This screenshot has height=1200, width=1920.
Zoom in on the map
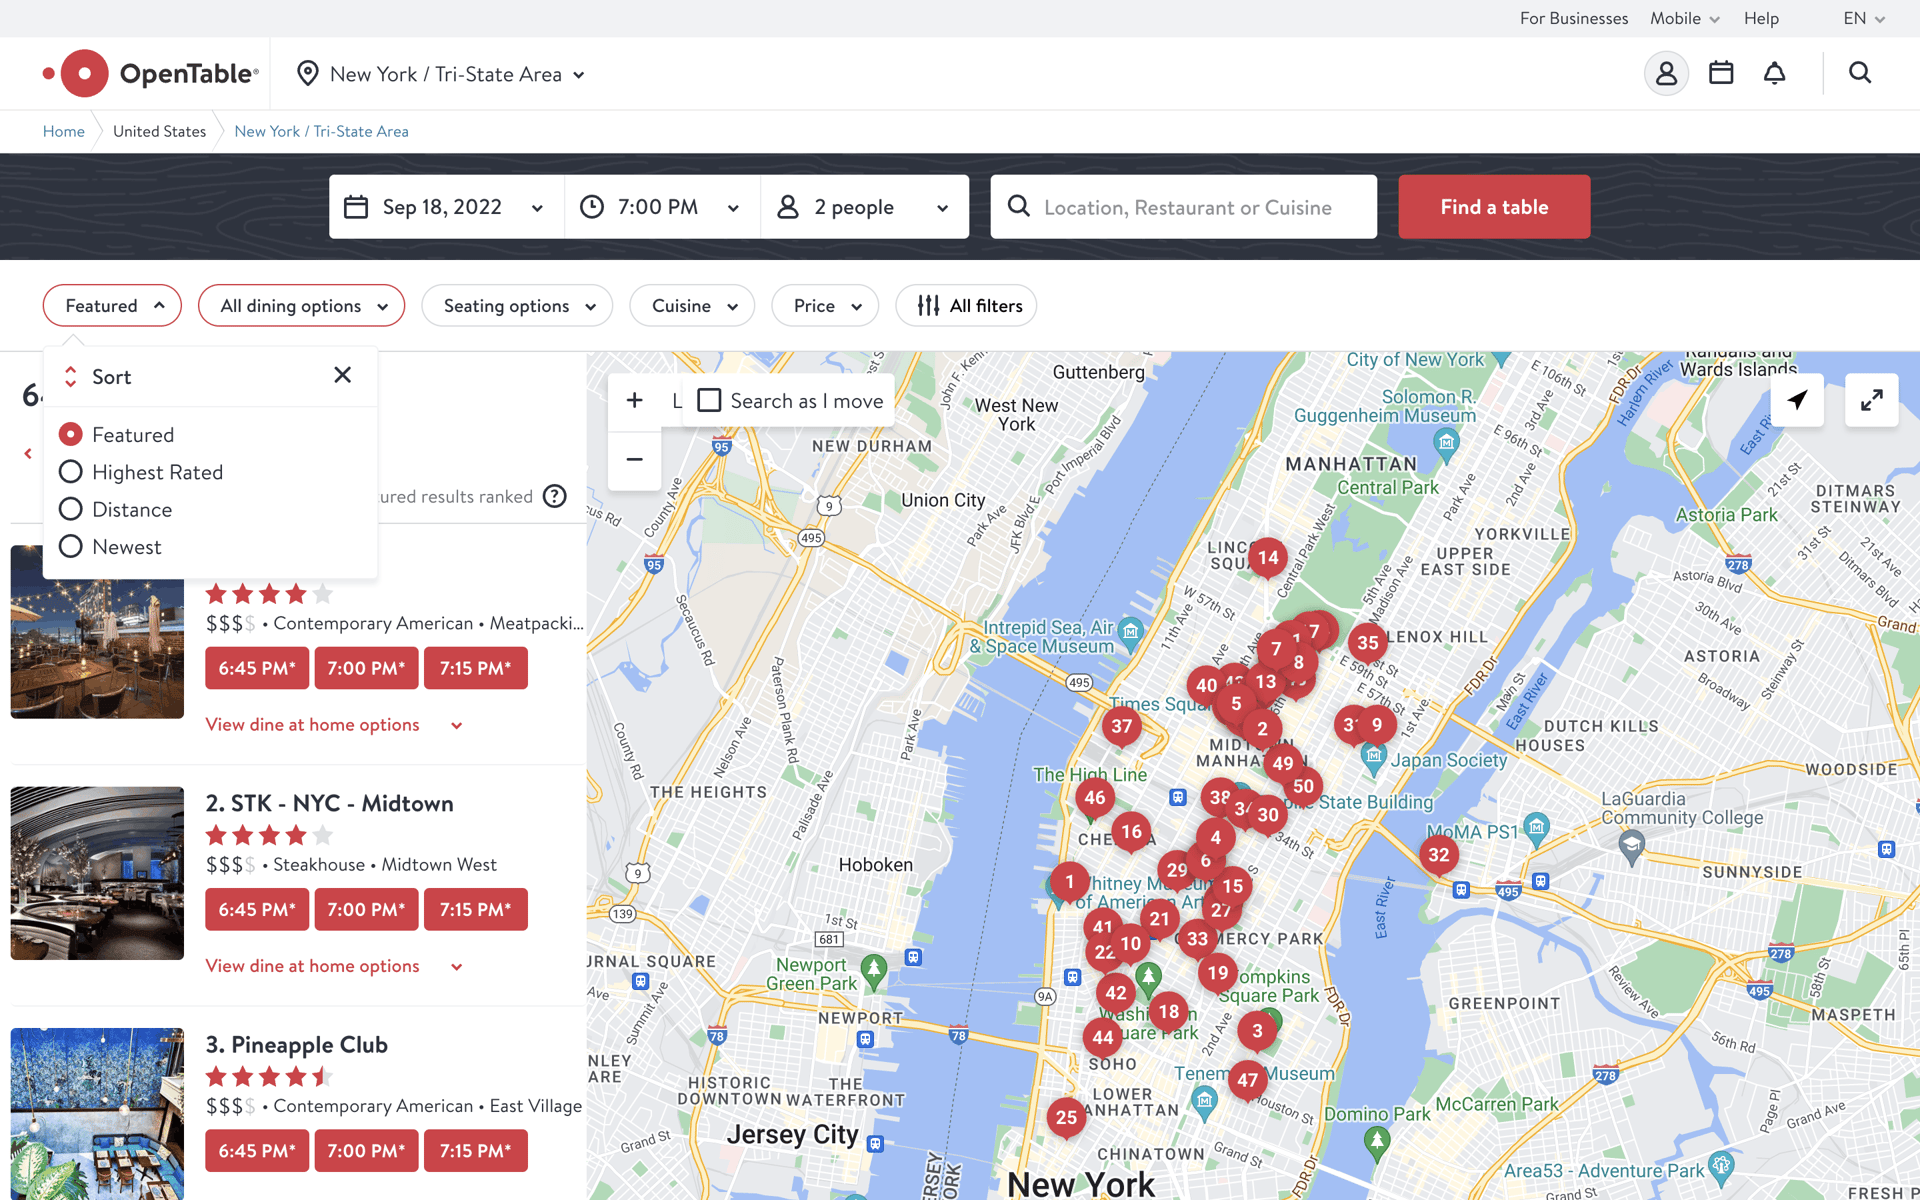coord(634,401)
